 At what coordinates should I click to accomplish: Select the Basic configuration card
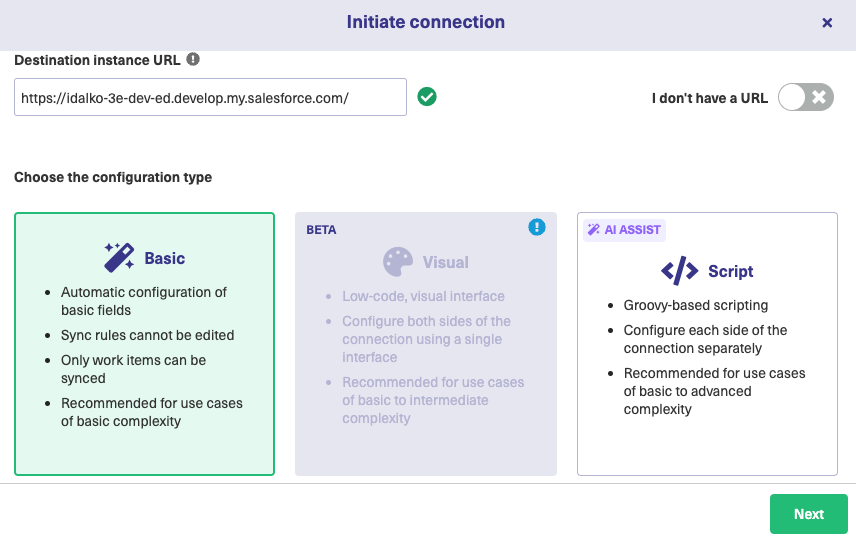[144, 344]
